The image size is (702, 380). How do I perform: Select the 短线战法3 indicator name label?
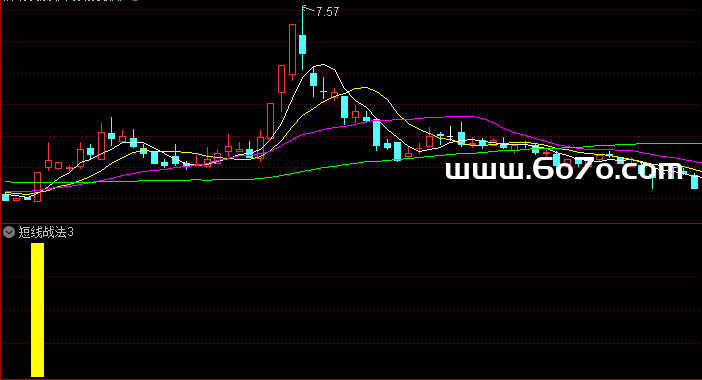pos(46,232)
